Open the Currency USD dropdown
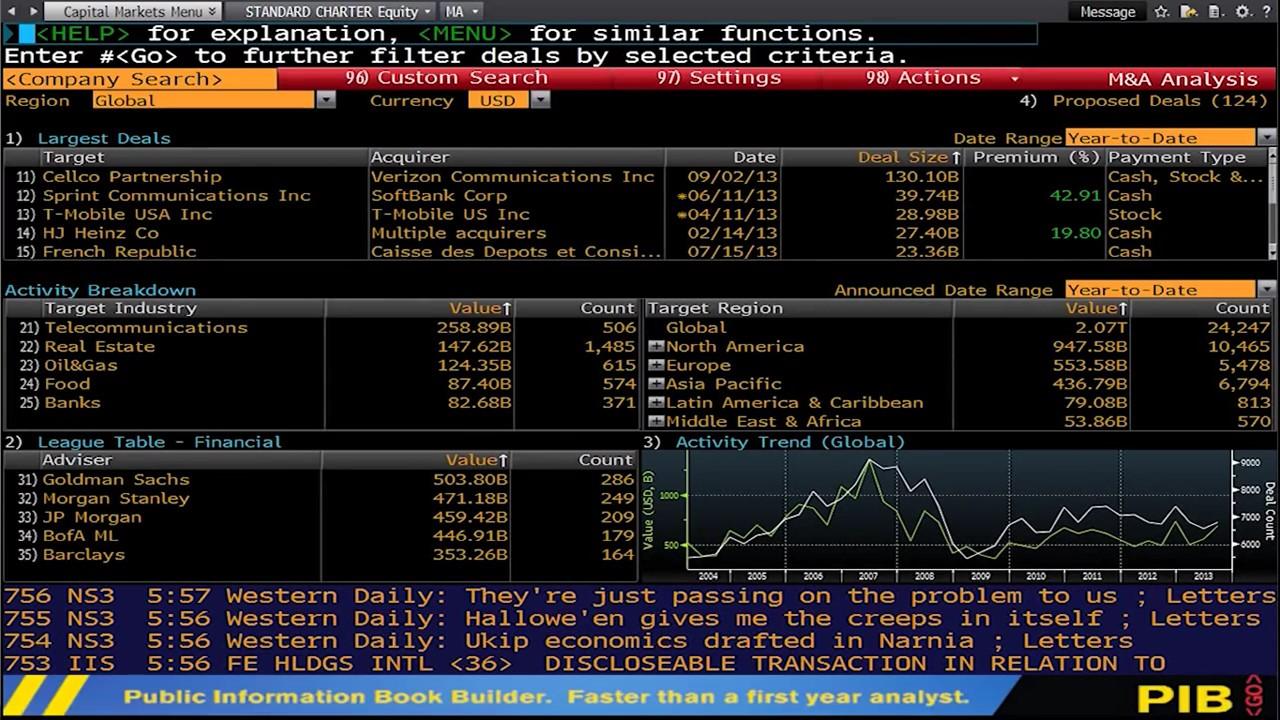 tap(538, 100)
